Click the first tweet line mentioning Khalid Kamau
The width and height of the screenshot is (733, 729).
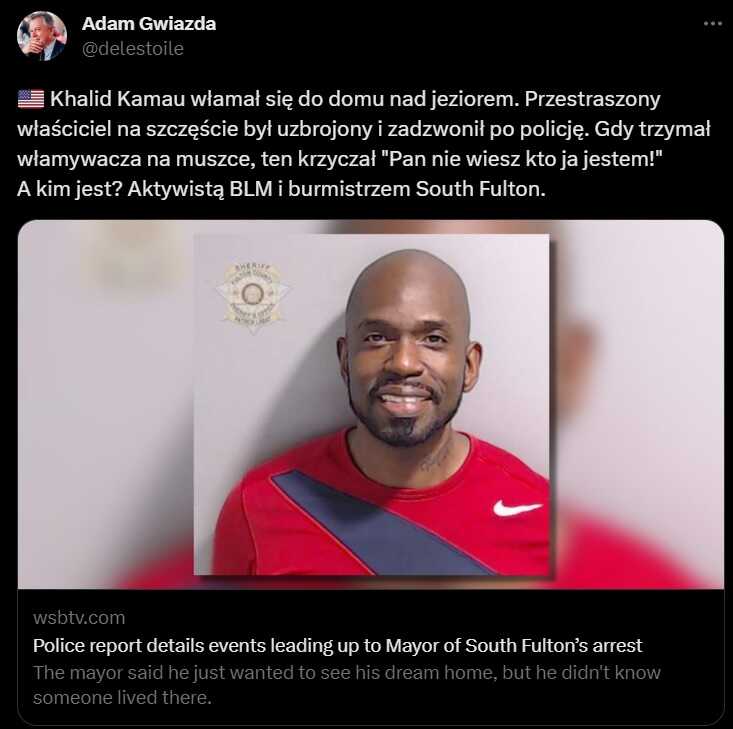[x=339, y=99]
